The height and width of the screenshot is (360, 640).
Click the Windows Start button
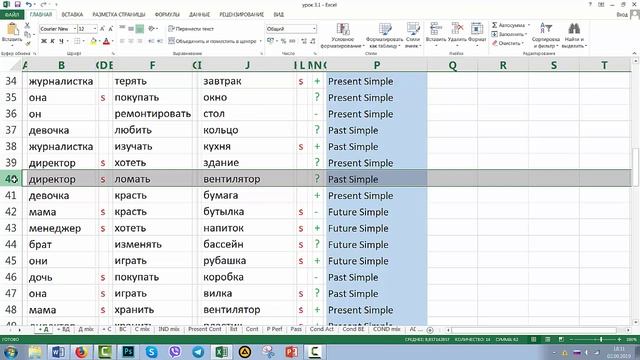10,352
